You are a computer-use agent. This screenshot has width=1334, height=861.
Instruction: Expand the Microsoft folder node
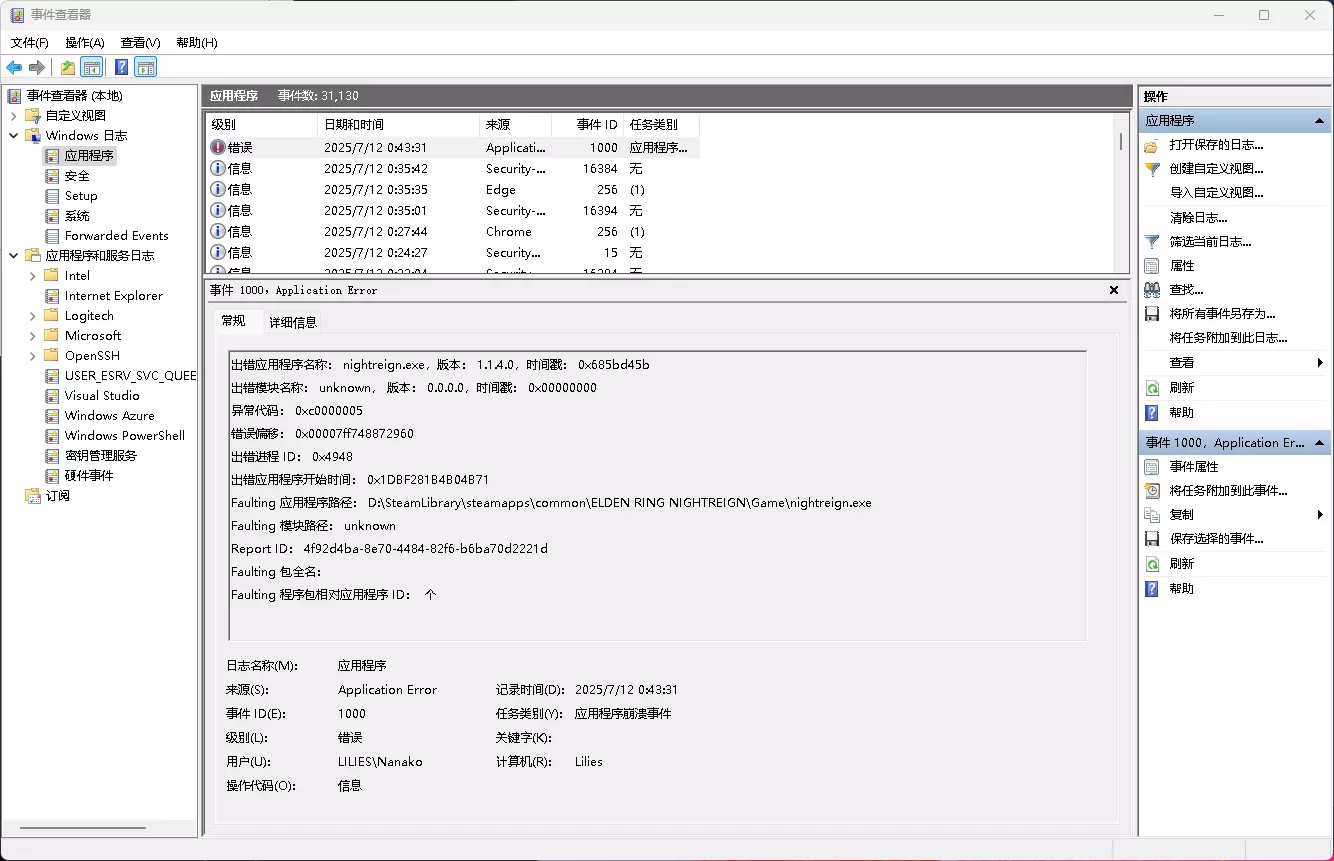click(33, 336)
